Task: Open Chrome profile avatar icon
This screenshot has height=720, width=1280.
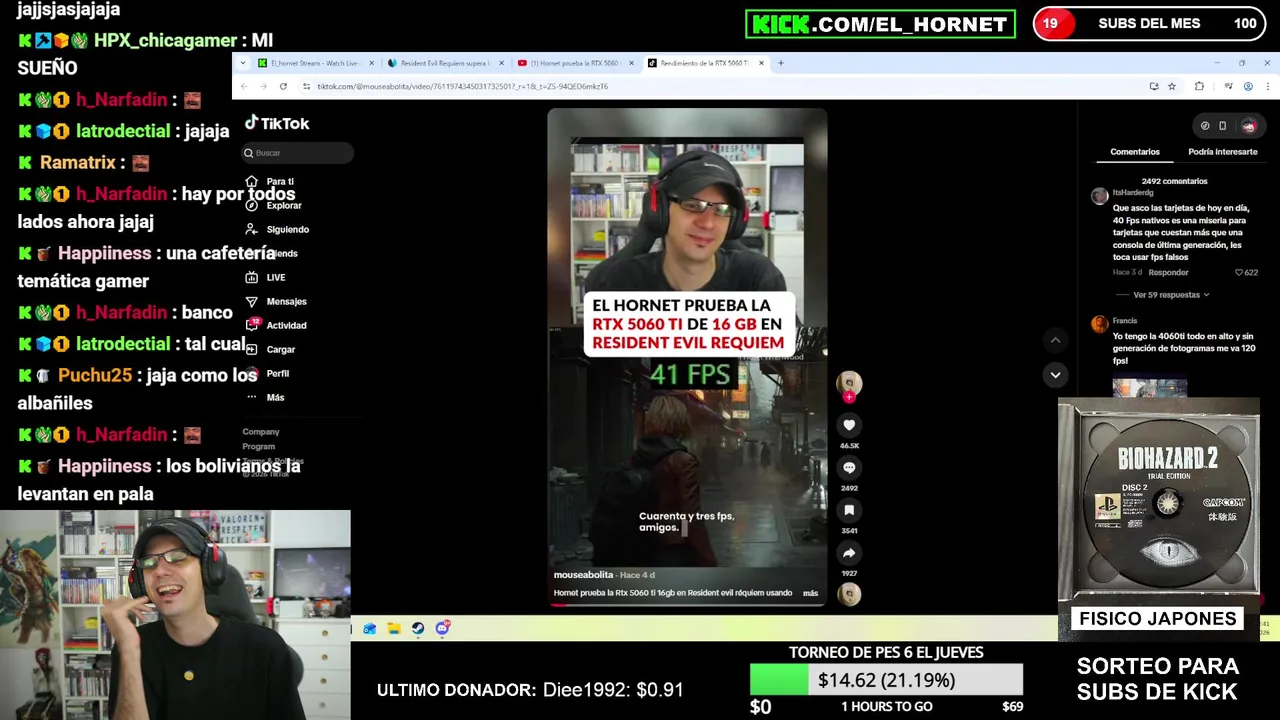Action: pyautogui.click(x=1248, y=86)
